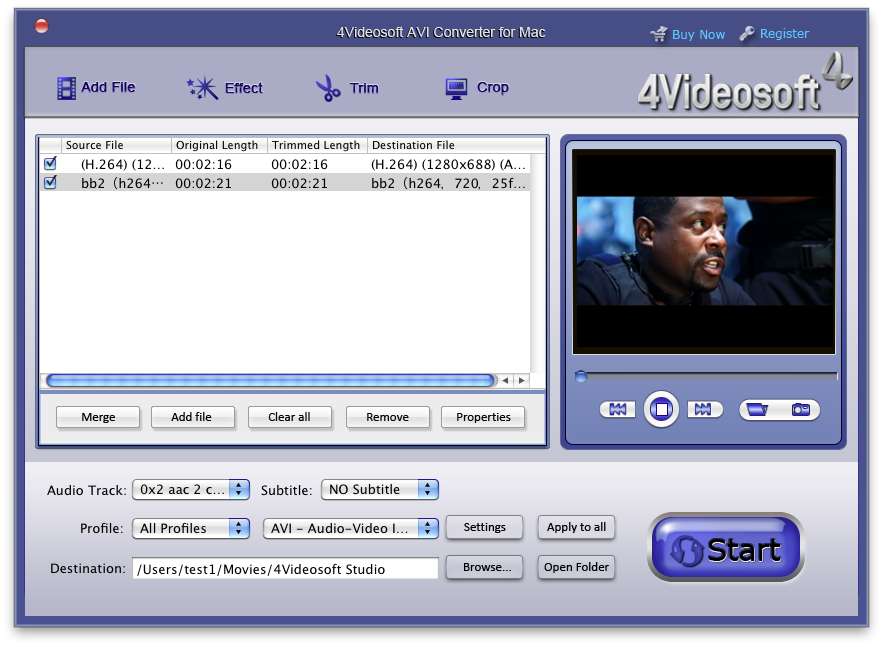Click the video preview frame

[703, 252]
